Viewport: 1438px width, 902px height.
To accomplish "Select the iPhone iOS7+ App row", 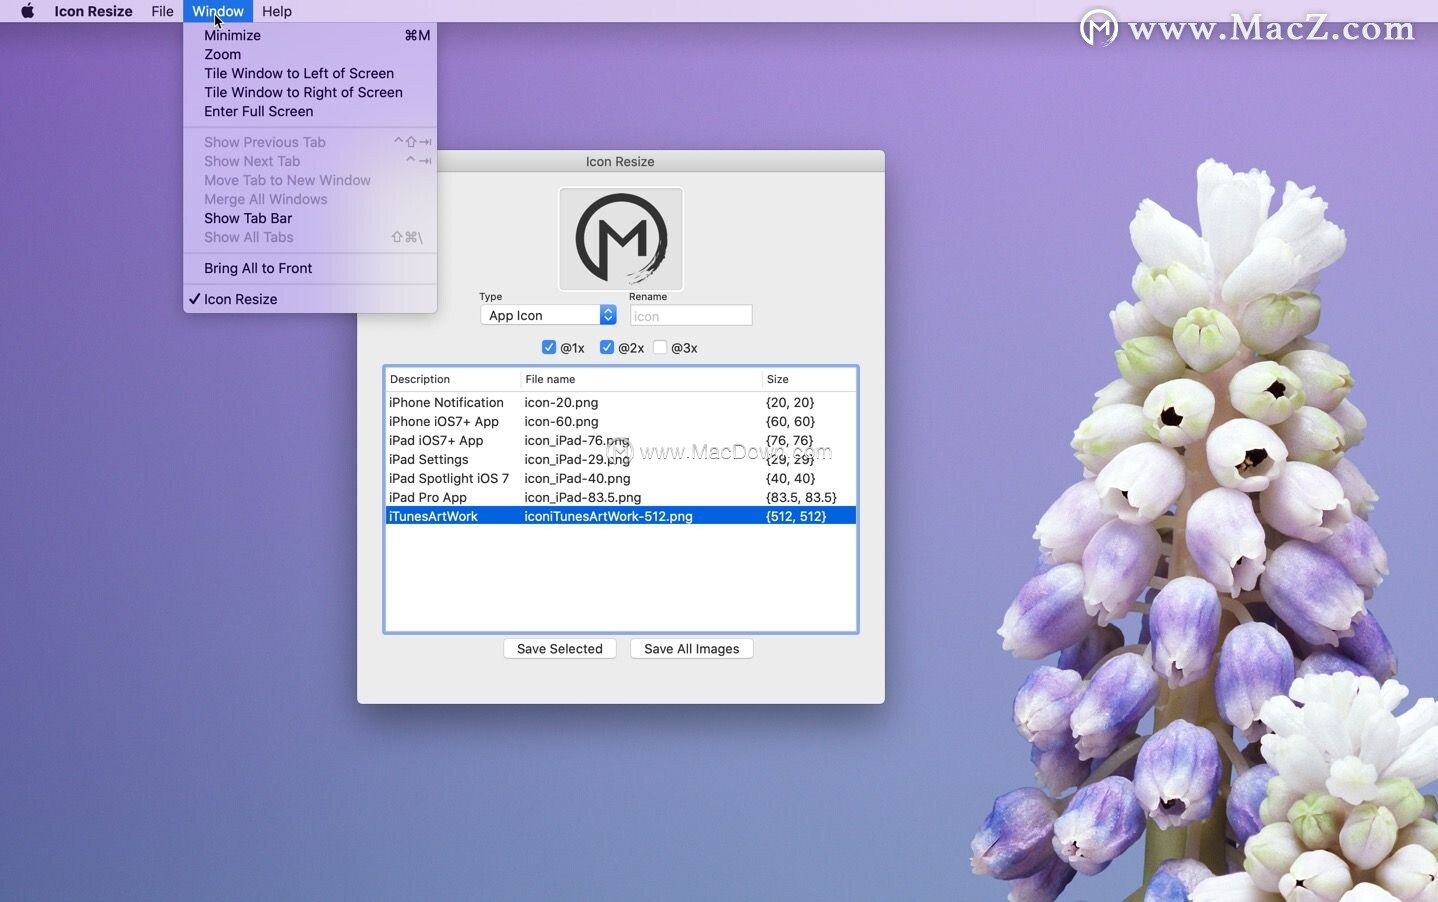I will (x=620, y=421).
